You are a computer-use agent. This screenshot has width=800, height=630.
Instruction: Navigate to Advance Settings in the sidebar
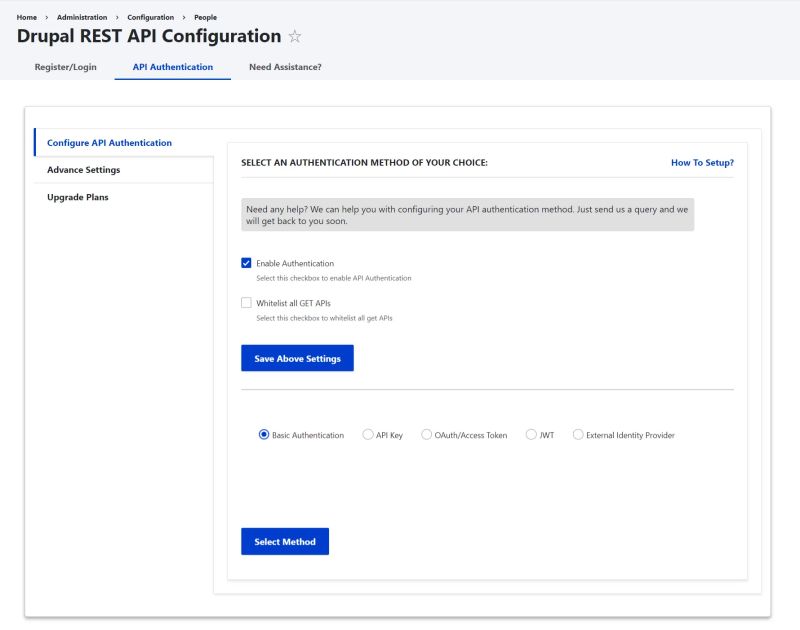coord(83,170)
